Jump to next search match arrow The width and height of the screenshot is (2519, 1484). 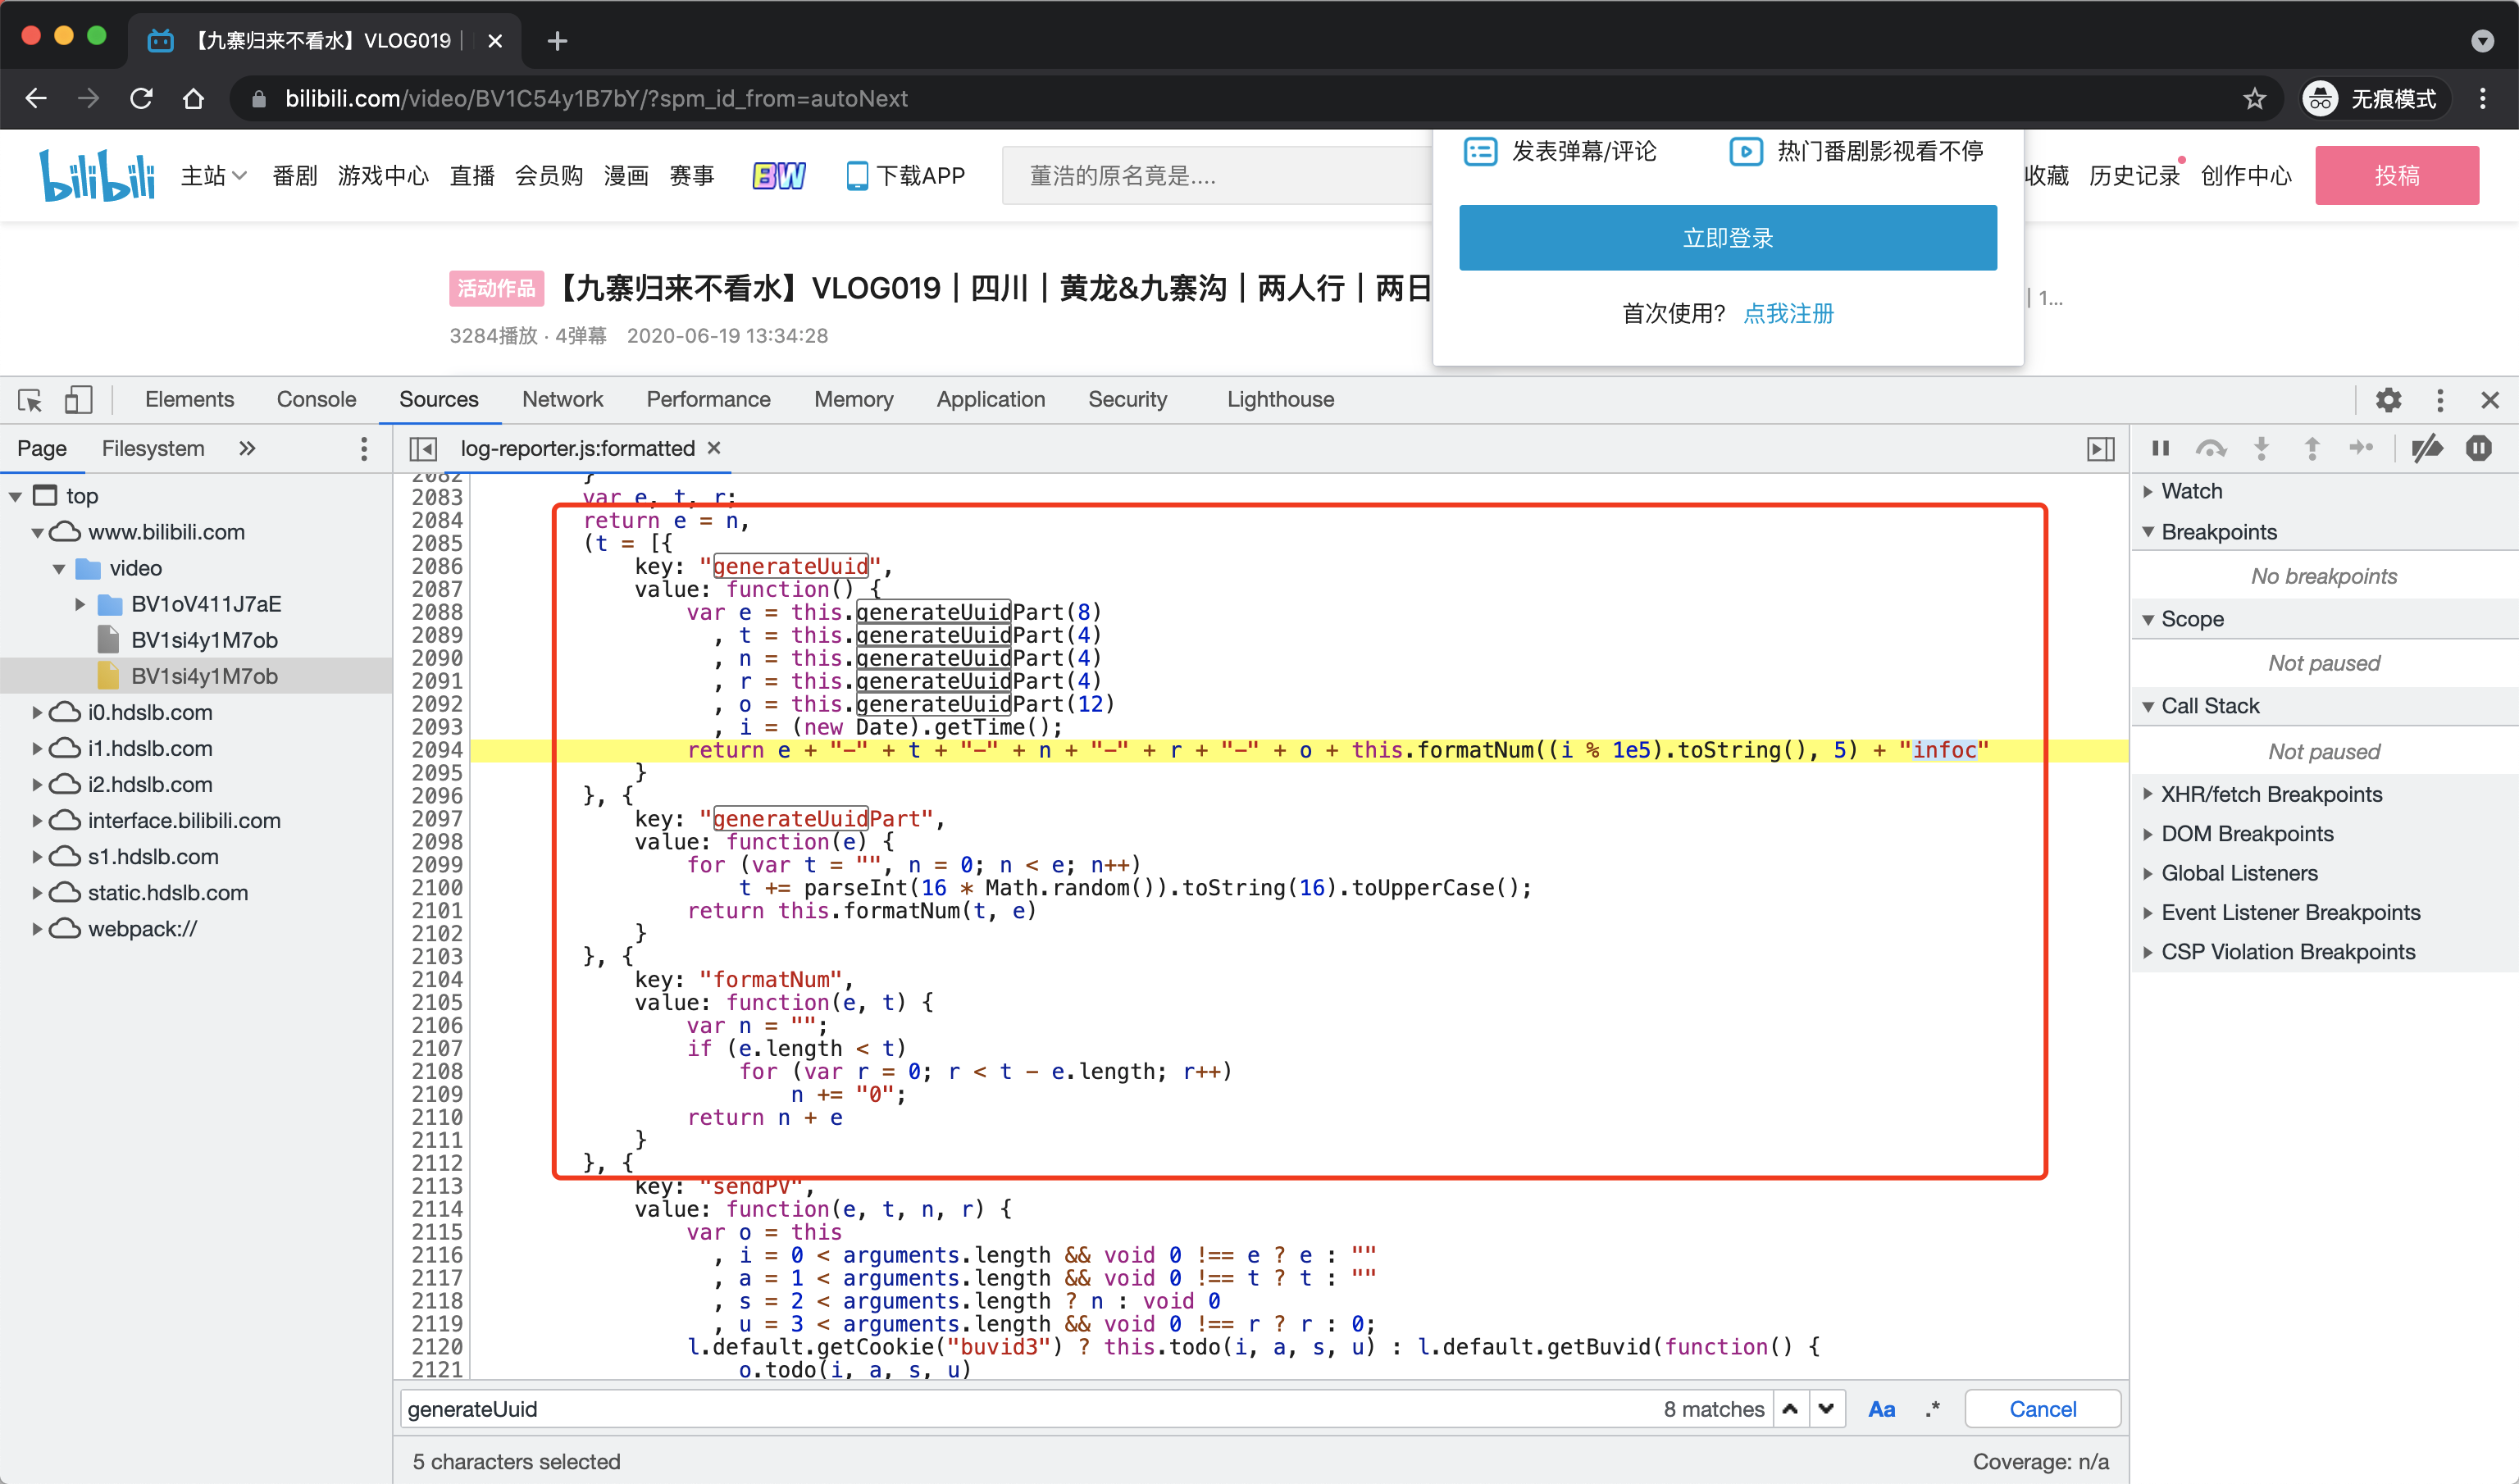(1826, 1408)
